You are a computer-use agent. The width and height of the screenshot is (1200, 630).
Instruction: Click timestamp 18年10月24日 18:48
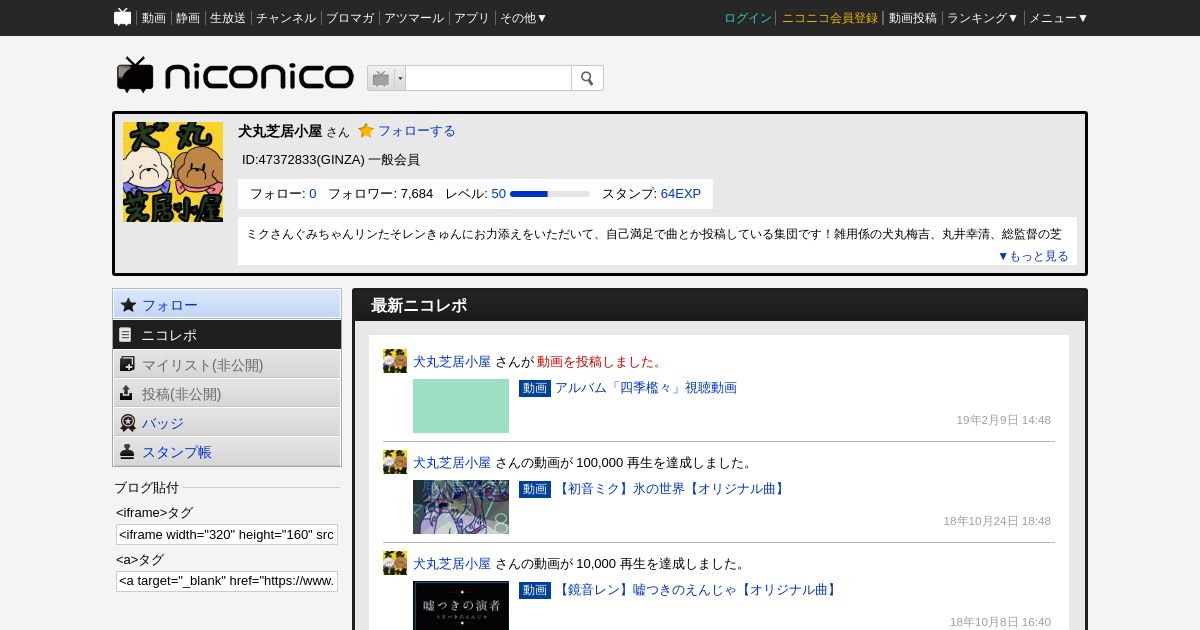point(997,521)
